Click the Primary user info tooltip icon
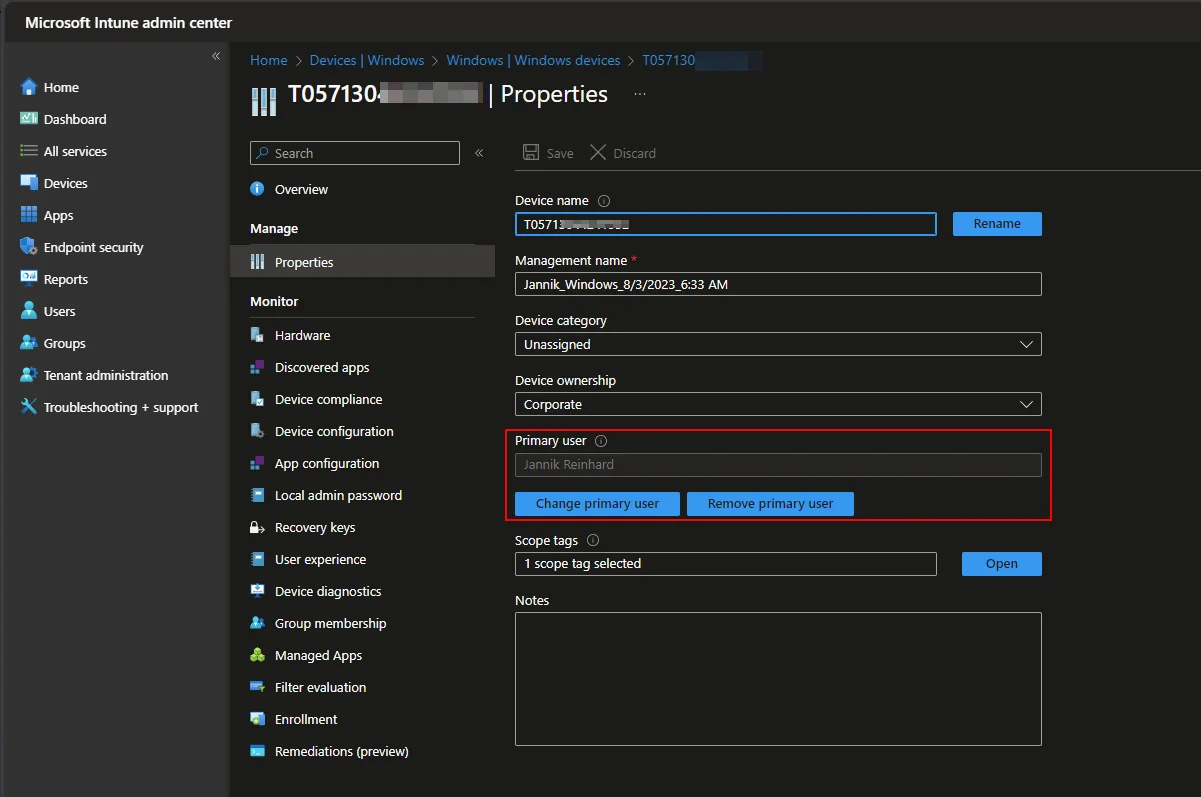This screenshot has width=1201, height=797. (601, 441)
